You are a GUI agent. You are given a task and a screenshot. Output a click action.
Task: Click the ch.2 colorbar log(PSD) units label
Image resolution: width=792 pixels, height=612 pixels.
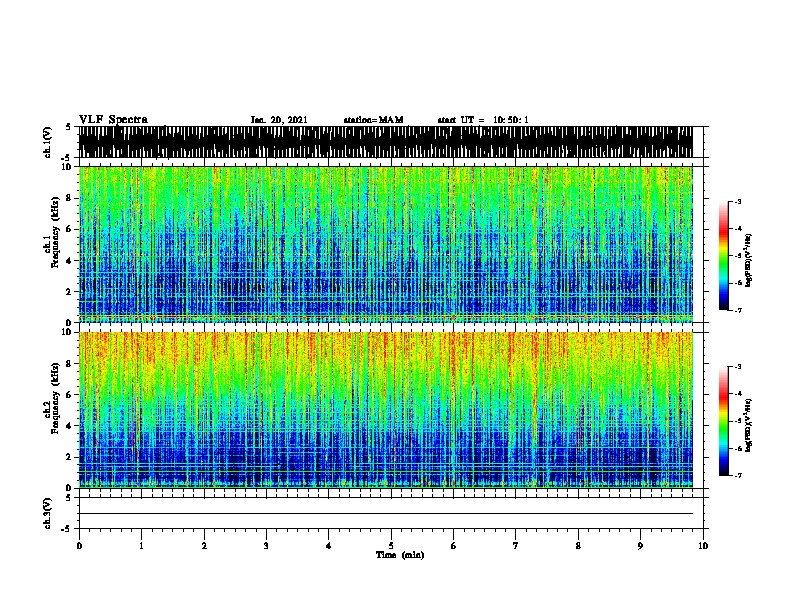point(749,425)
